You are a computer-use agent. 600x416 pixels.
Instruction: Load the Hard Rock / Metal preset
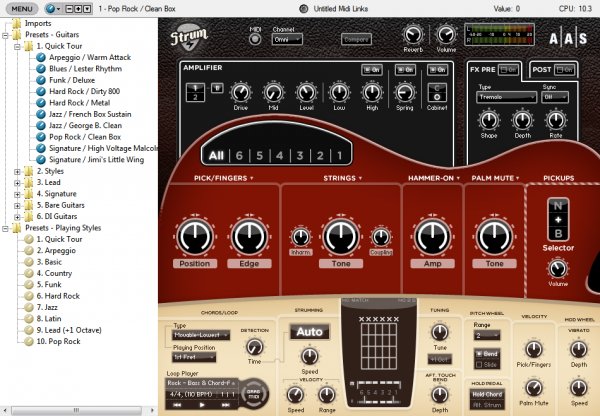[x=79, y=103]
